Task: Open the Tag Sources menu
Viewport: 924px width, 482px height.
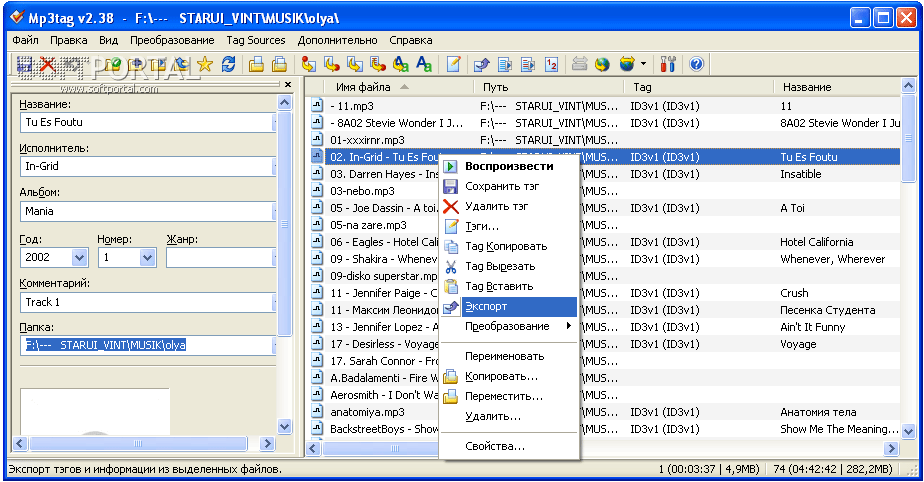Action: click(x=255, y=40)
